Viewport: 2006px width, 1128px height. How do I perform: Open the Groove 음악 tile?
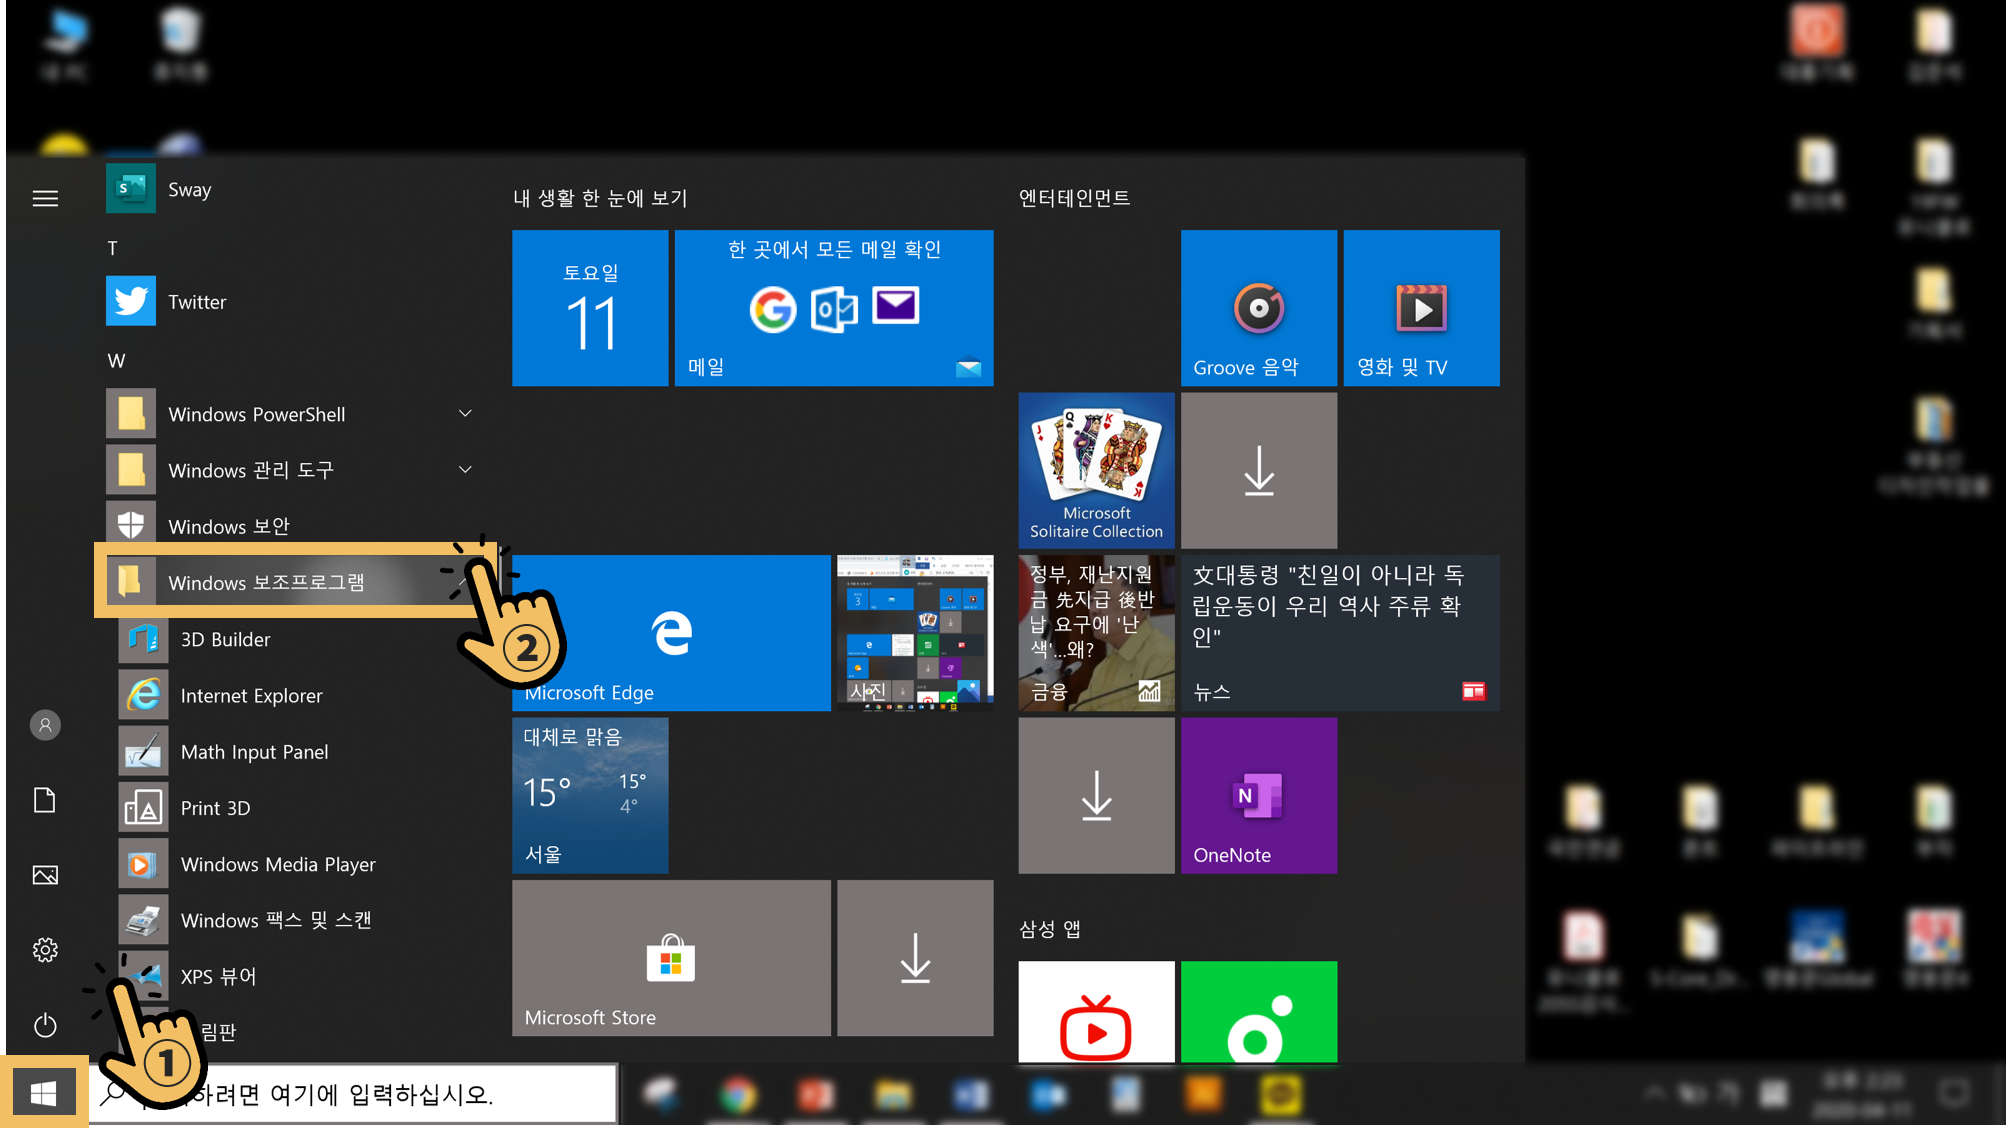(1258, 308)
